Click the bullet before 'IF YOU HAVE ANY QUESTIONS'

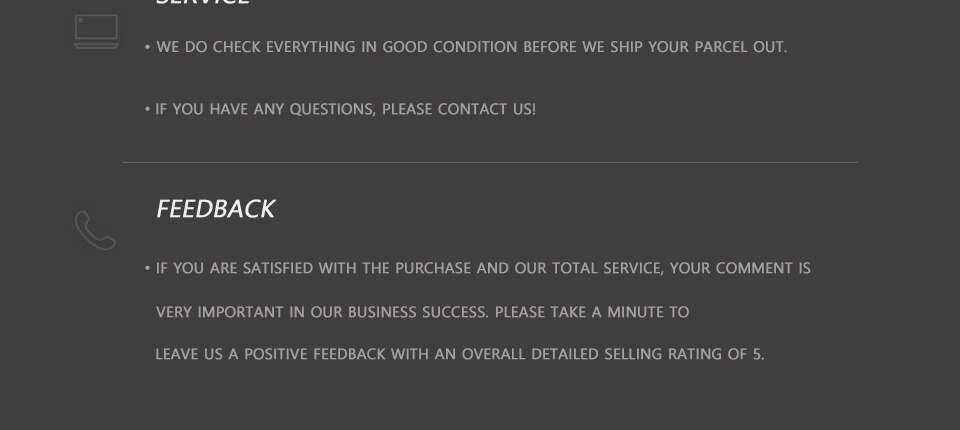pyautogui.click(x=148, y=110)
